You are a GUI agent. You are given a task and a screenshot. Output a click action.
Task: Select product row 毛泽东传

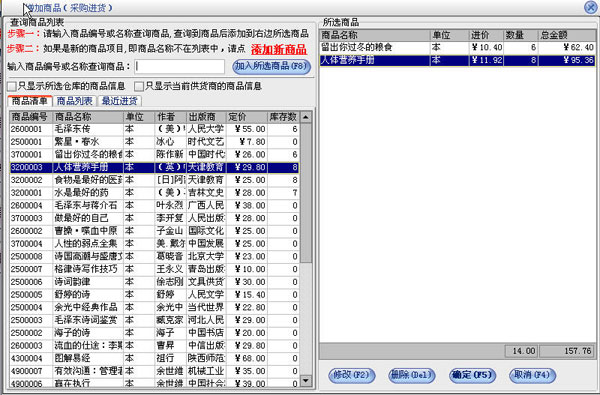[x=155, y=129]
